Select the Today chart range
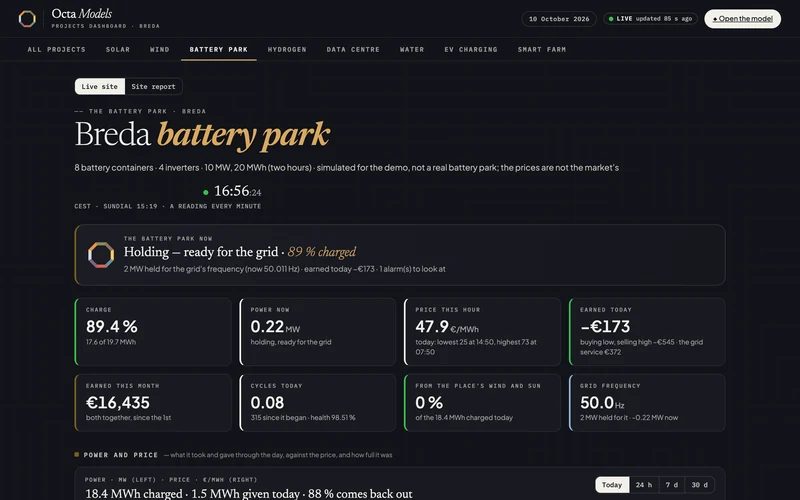 612,485
